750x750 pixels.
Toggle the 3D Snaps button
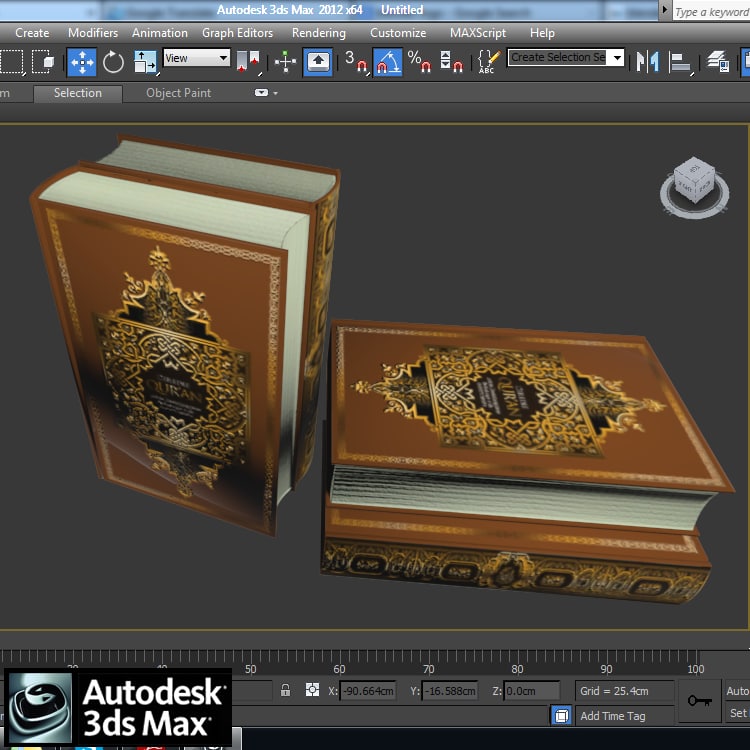click(x=355, y=61)
